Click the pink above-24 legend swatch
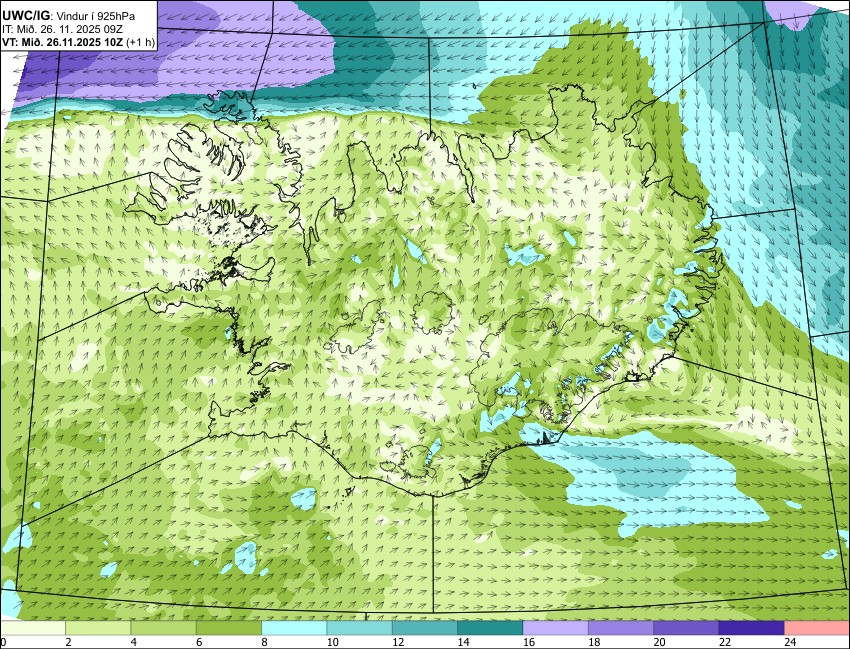This screenshot has height=649, width=850. coord(817,628)
